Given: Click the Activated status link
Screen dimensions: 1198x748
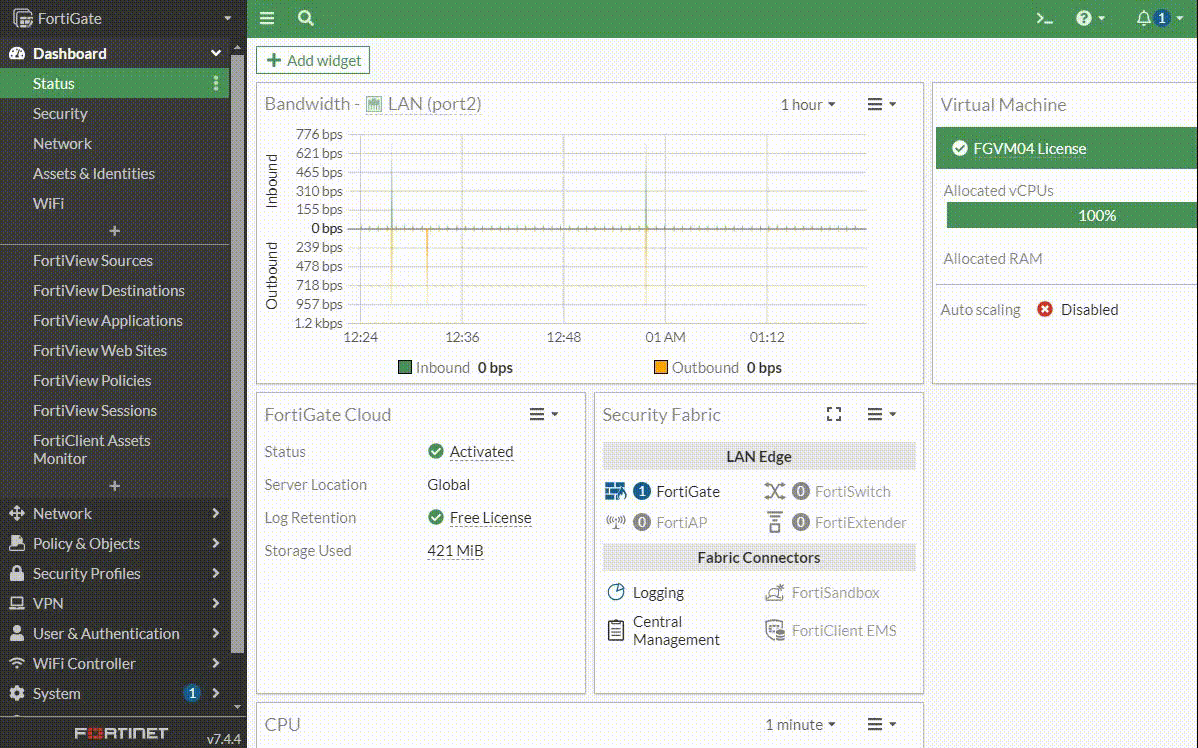Looking at the screenshot, I should 481,452.
